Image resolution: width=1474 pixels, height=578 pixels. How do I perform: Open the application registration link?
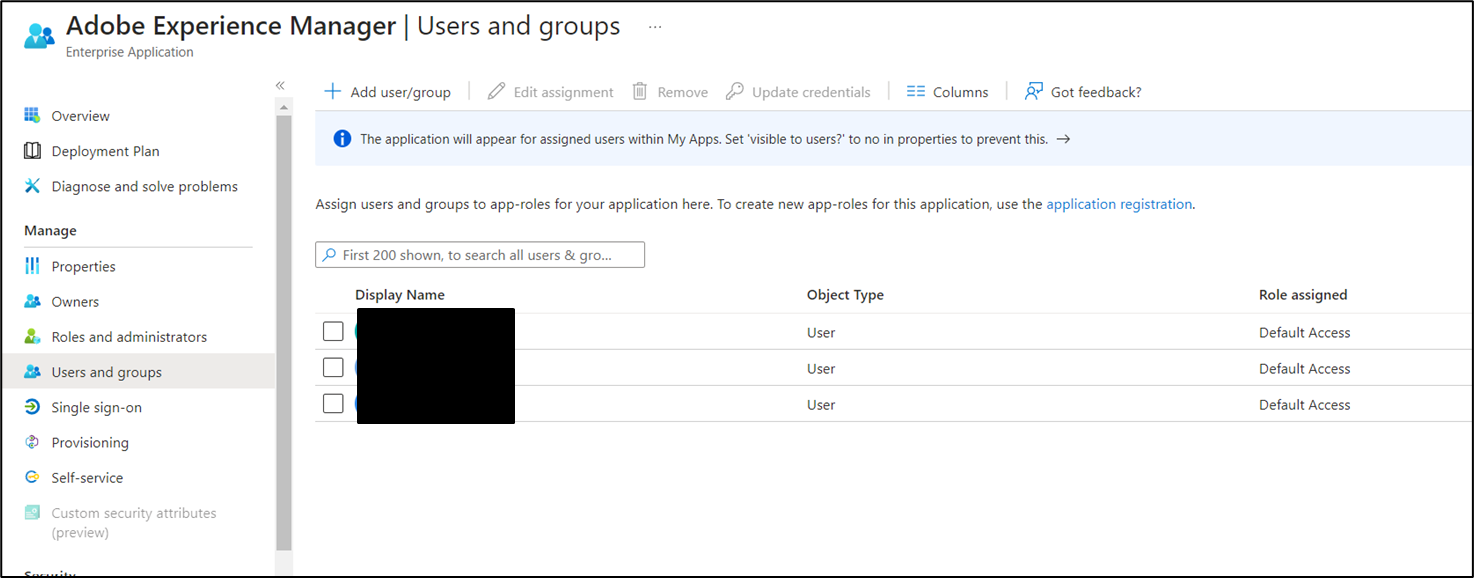pos(1119,203)
